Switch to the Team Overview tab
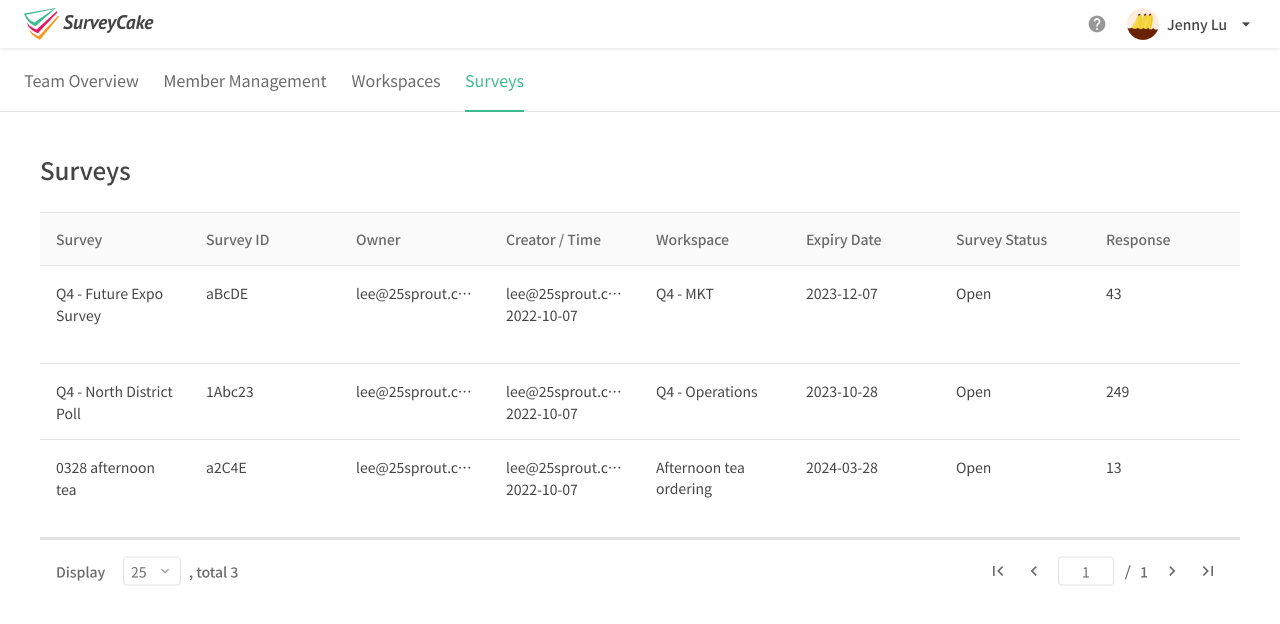Screen dimensions: 1280x624 pyautogui.click(x=81, y=80)
